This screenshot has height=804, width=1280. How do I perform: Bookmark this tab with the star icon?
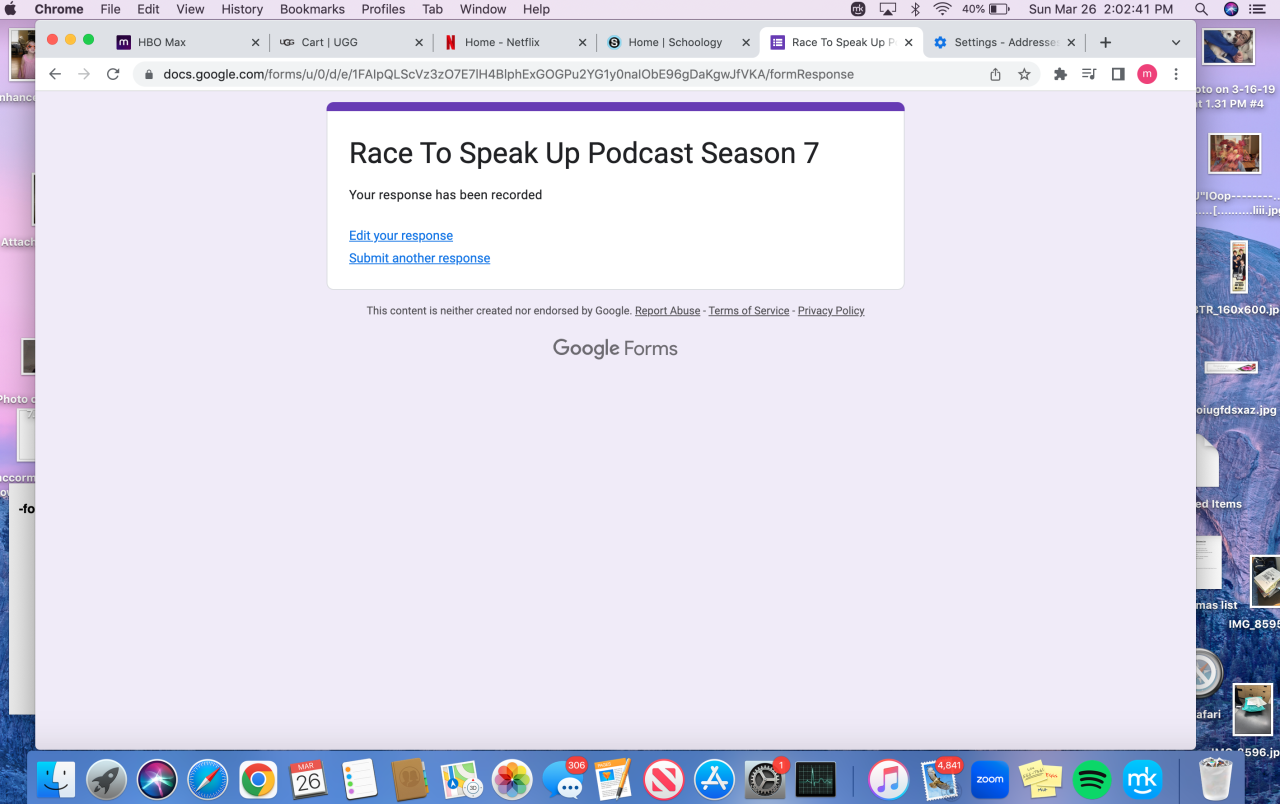1024,74
